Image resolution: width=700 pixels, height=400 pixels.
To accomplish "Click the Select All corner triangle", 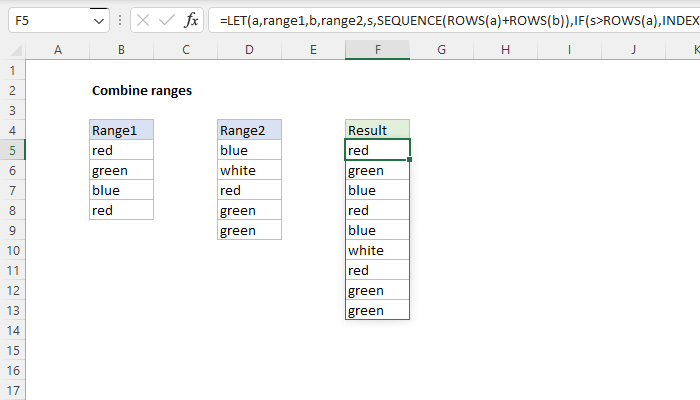I will [x=17, y=50].
